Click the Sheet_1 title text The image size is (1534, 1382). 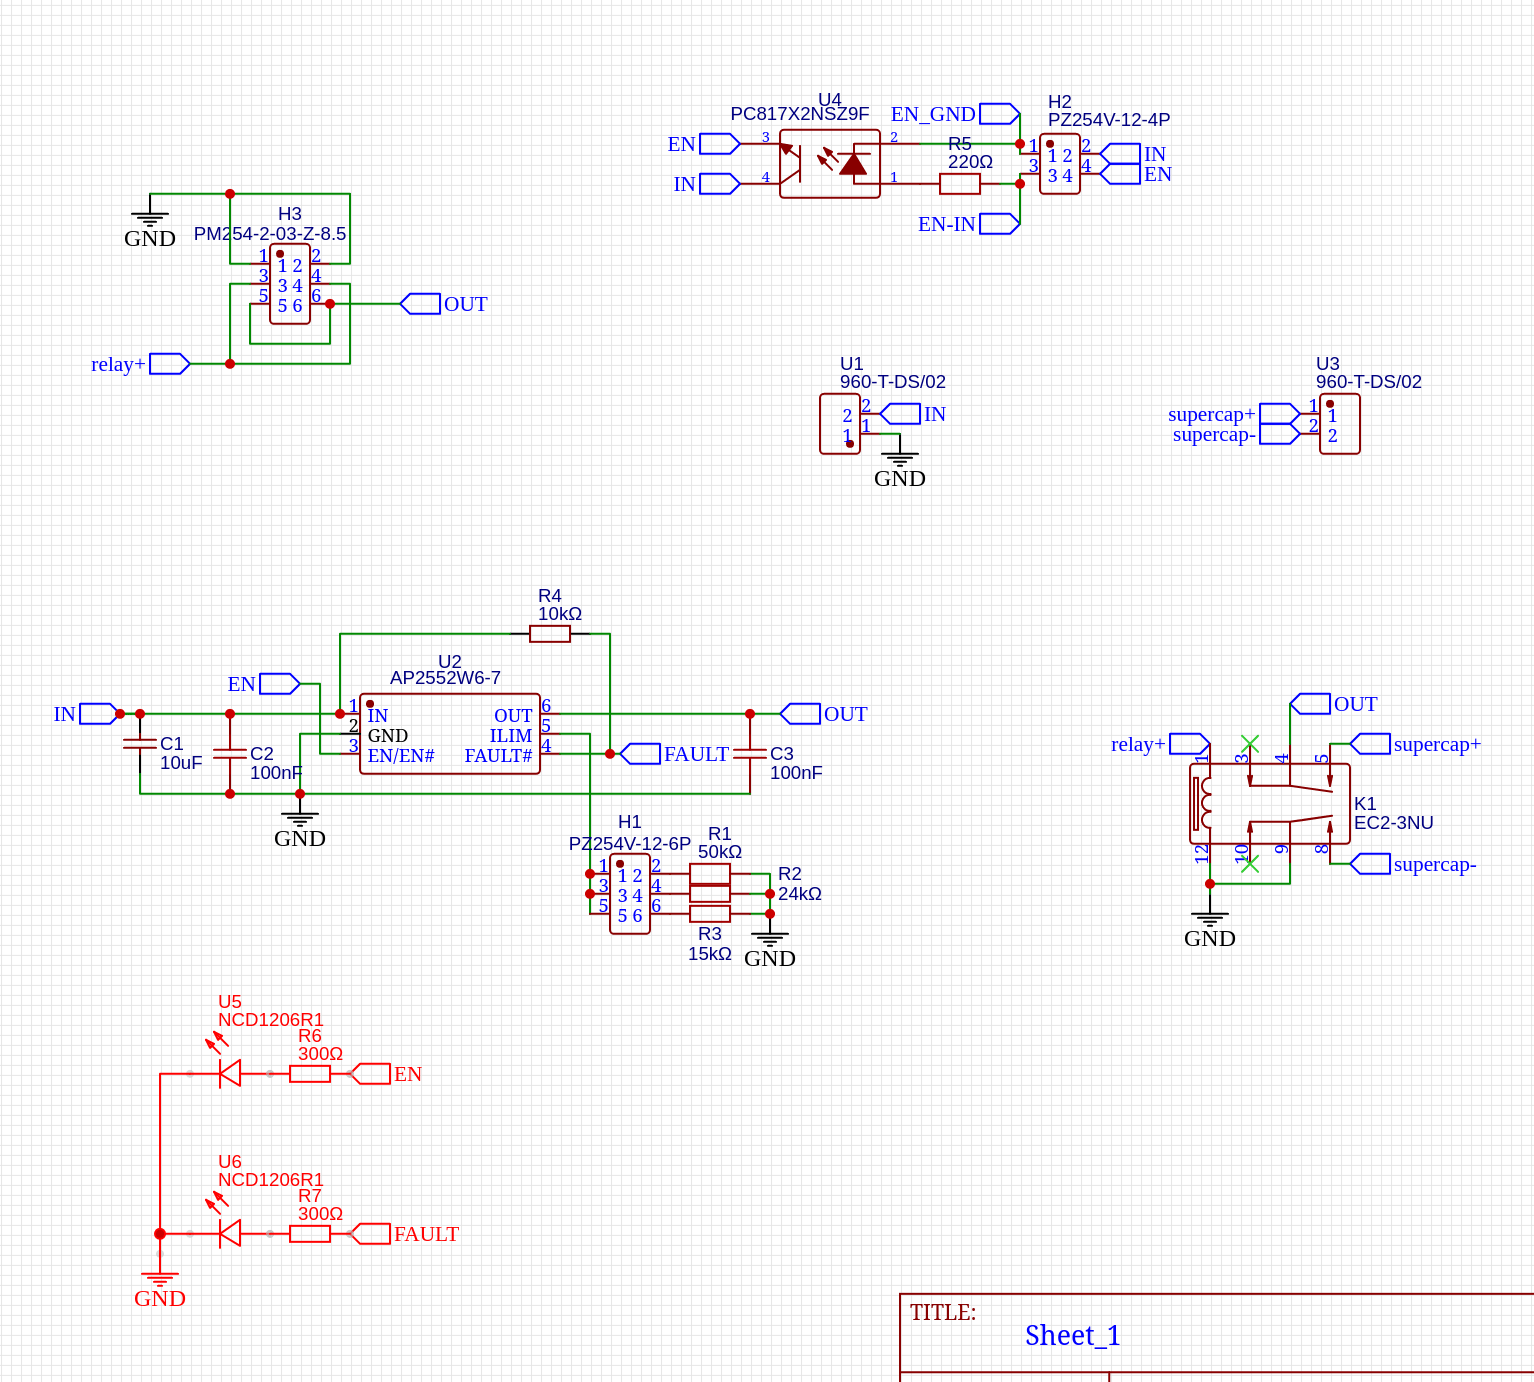pos(1072,1335)
